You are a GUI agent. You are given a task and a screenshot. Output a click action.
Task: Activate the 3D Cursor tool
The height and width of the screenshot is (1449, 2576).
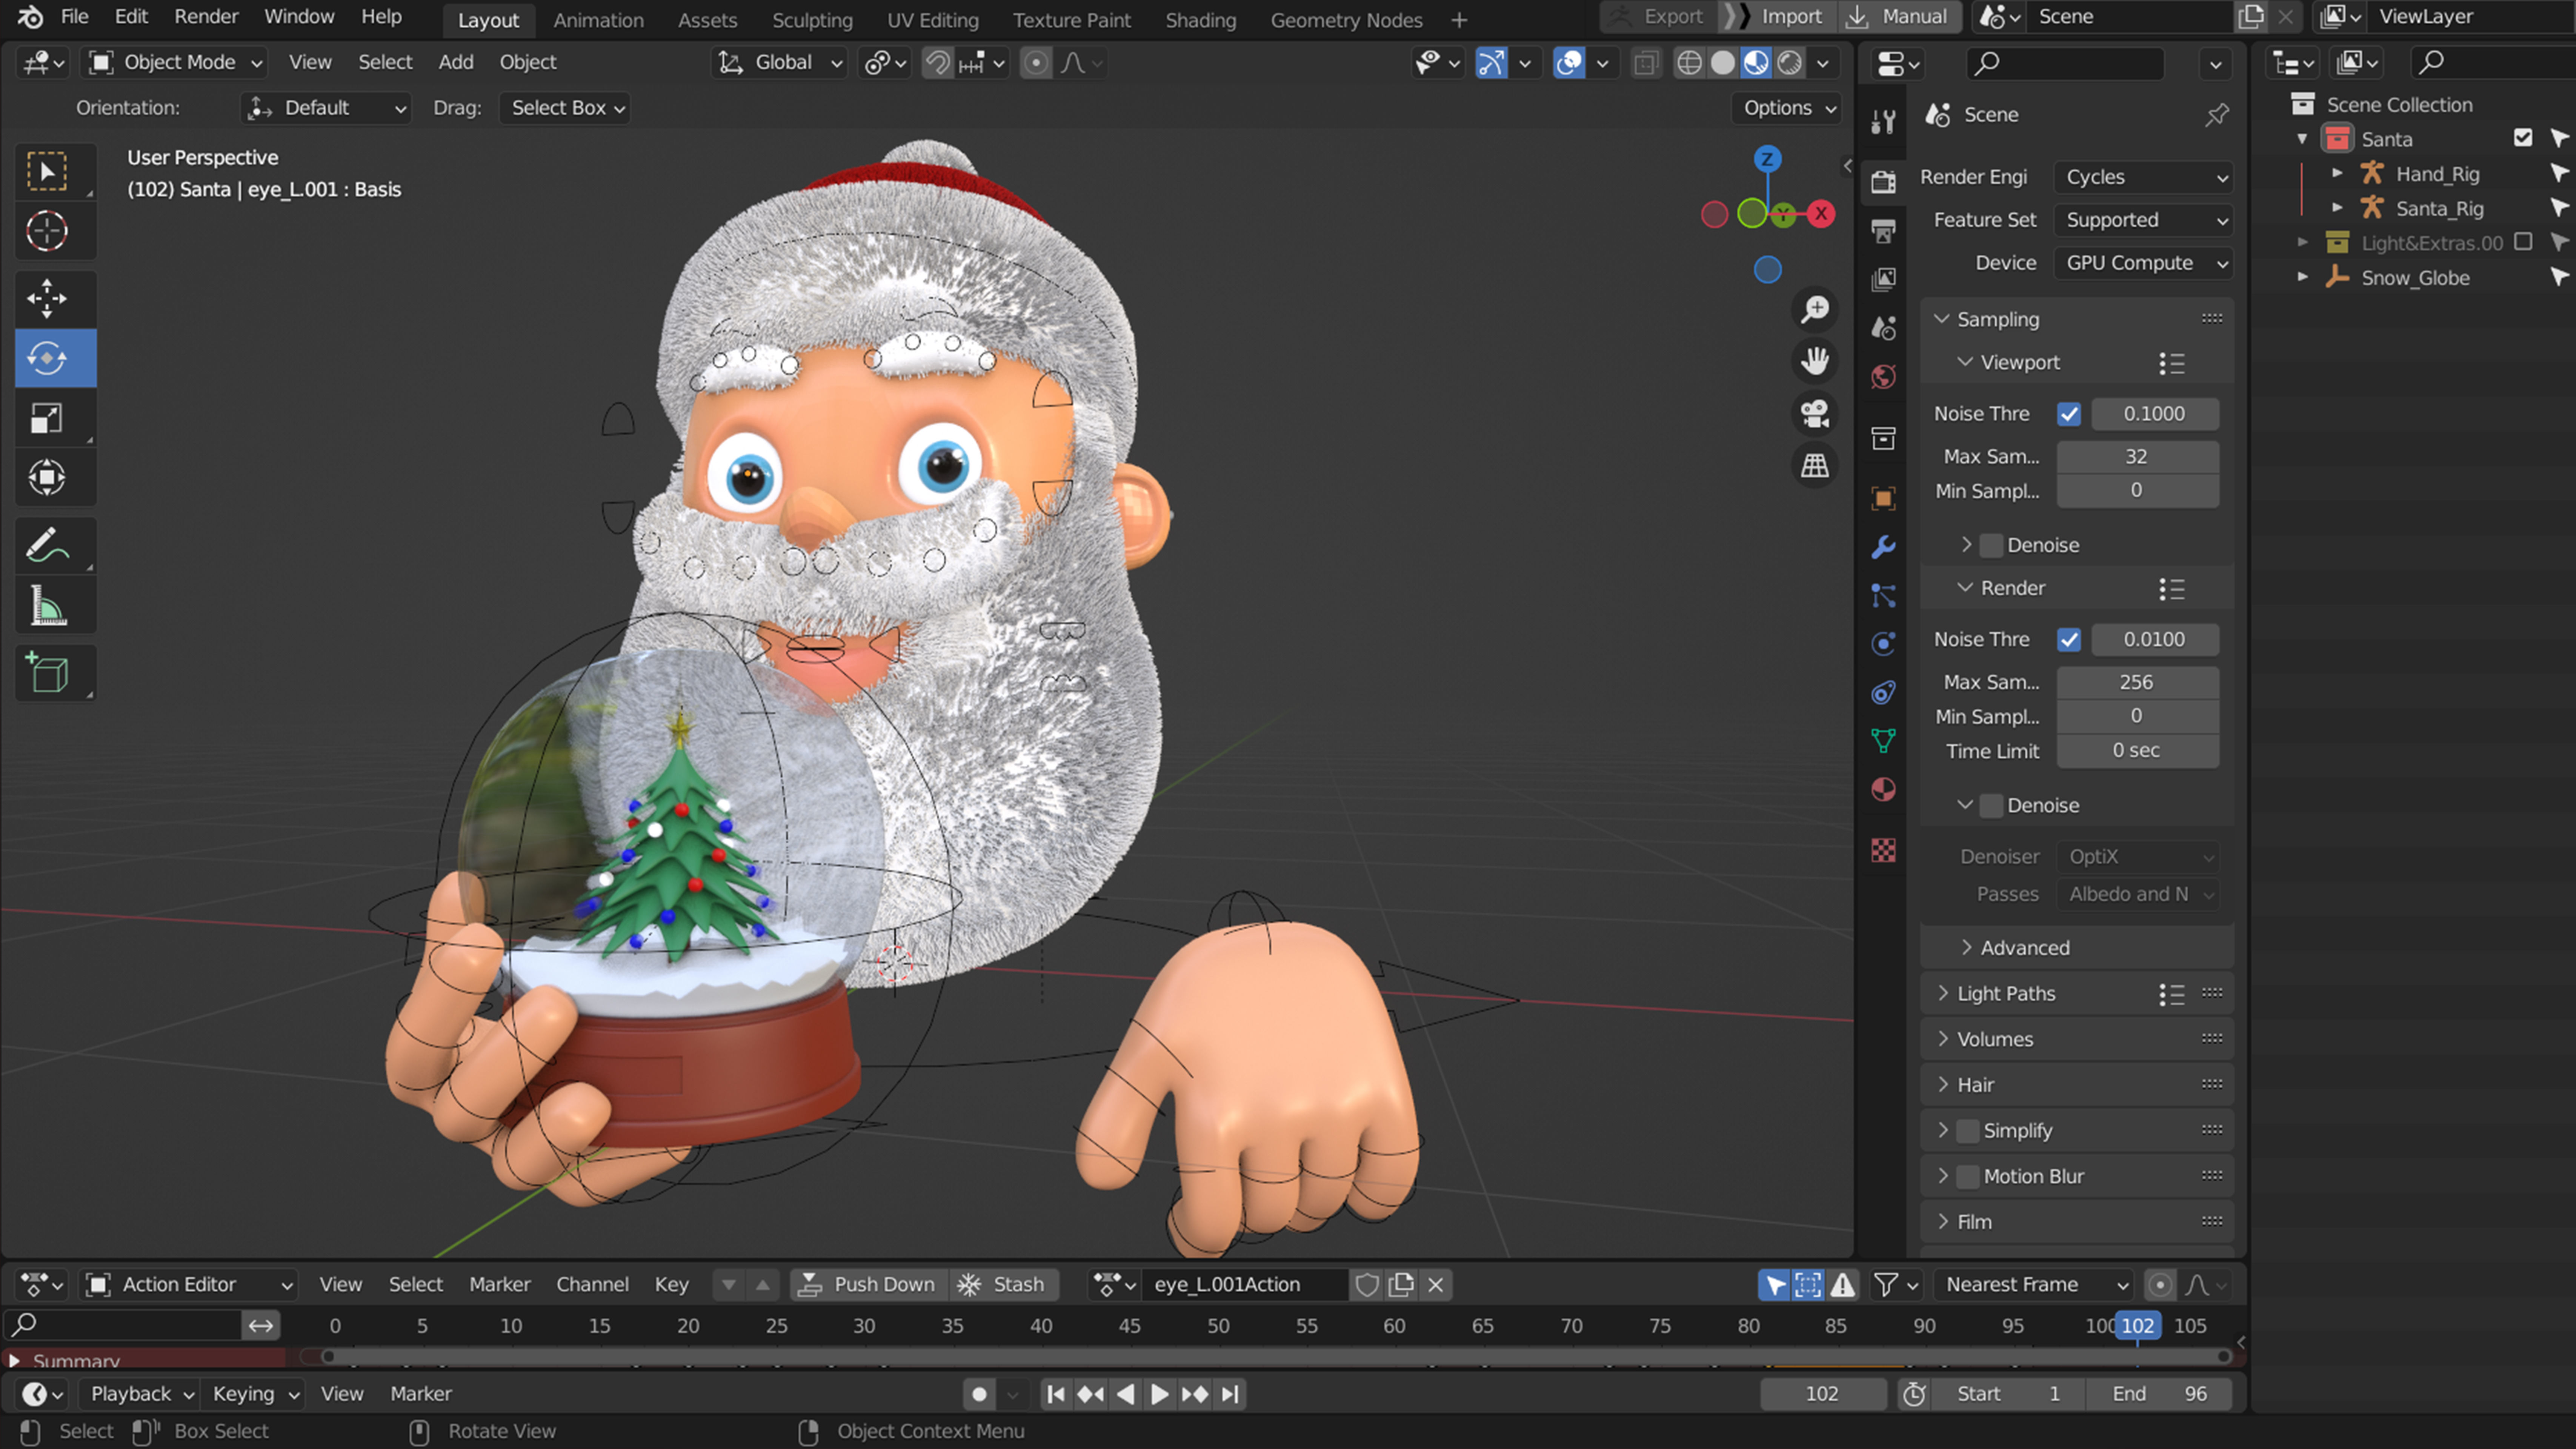(x=47, y=231)
